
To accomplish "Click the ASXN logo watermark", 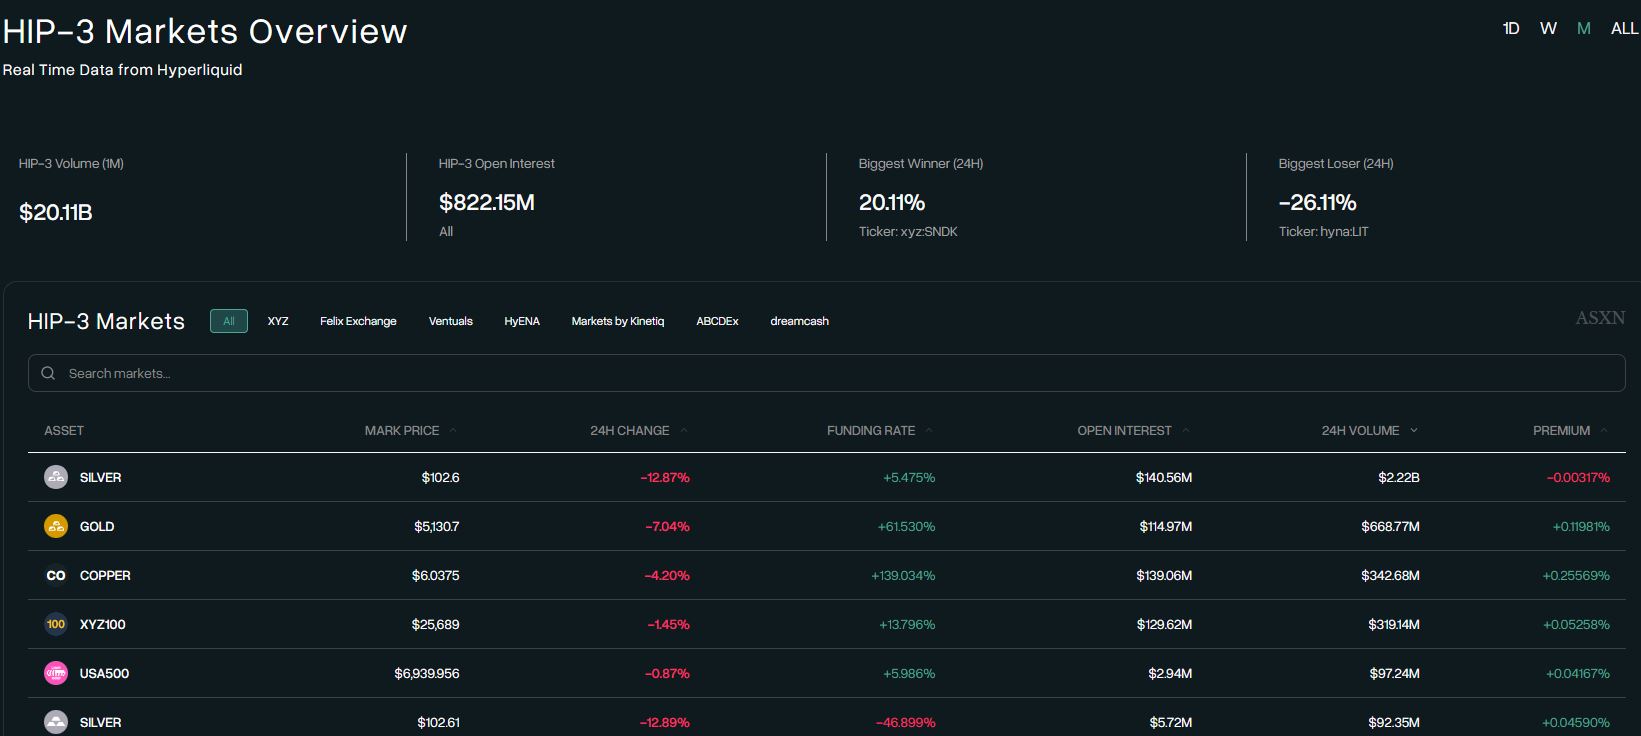I will click(x=1599, y=318).
